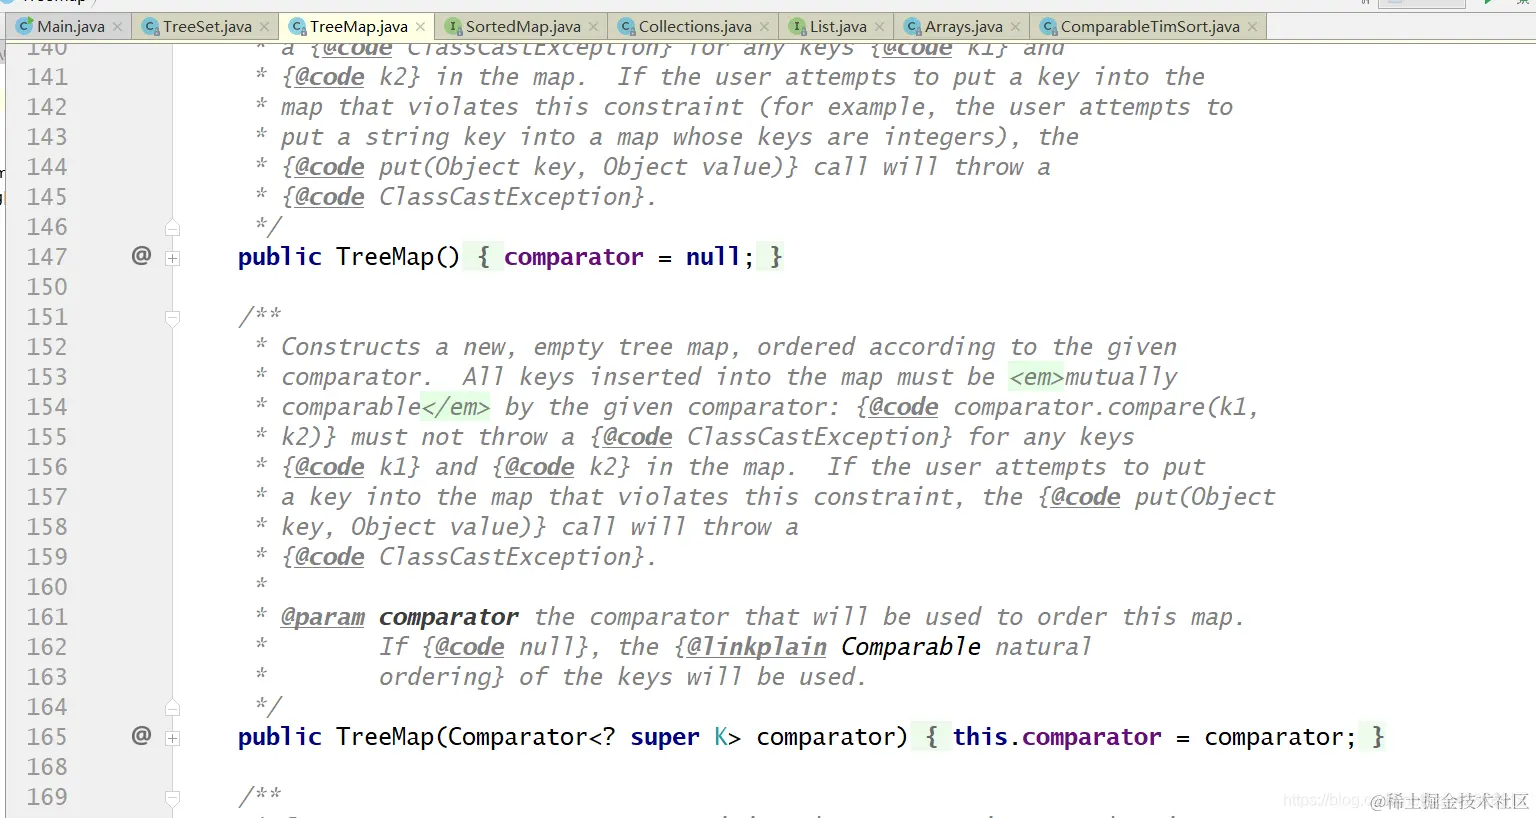Click the class icon on the Main.java tab
This screenshot has height=818, width=1536.
(24, 26)
